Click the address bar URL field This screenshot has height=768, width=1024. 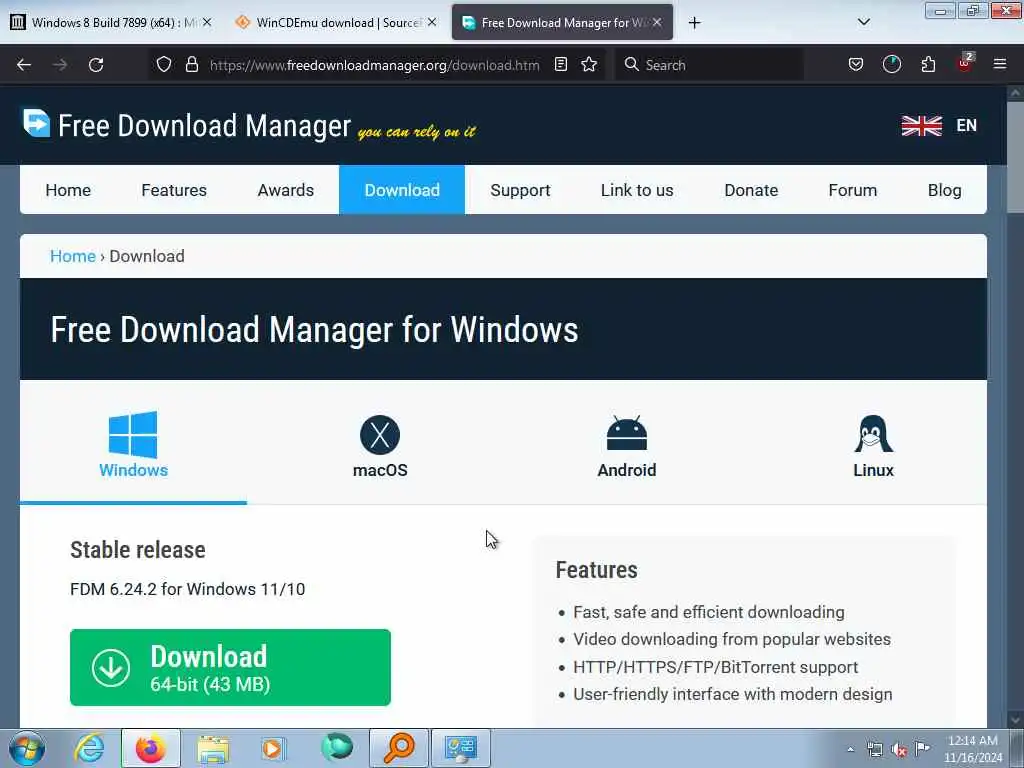pos(374,65)
